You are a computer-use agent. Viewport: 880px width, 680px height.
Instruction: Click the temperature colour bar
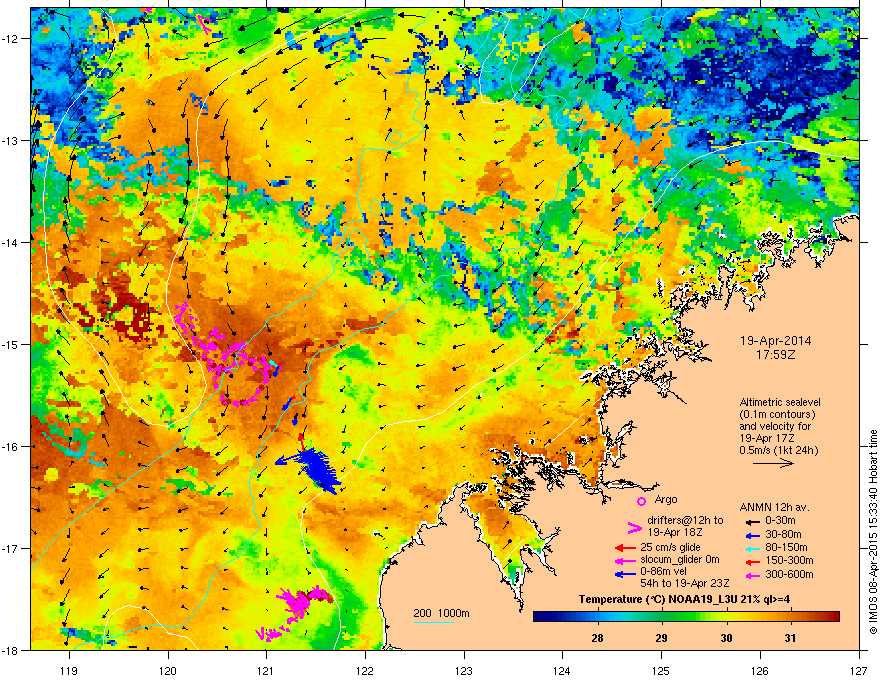[x=686, y=617]
